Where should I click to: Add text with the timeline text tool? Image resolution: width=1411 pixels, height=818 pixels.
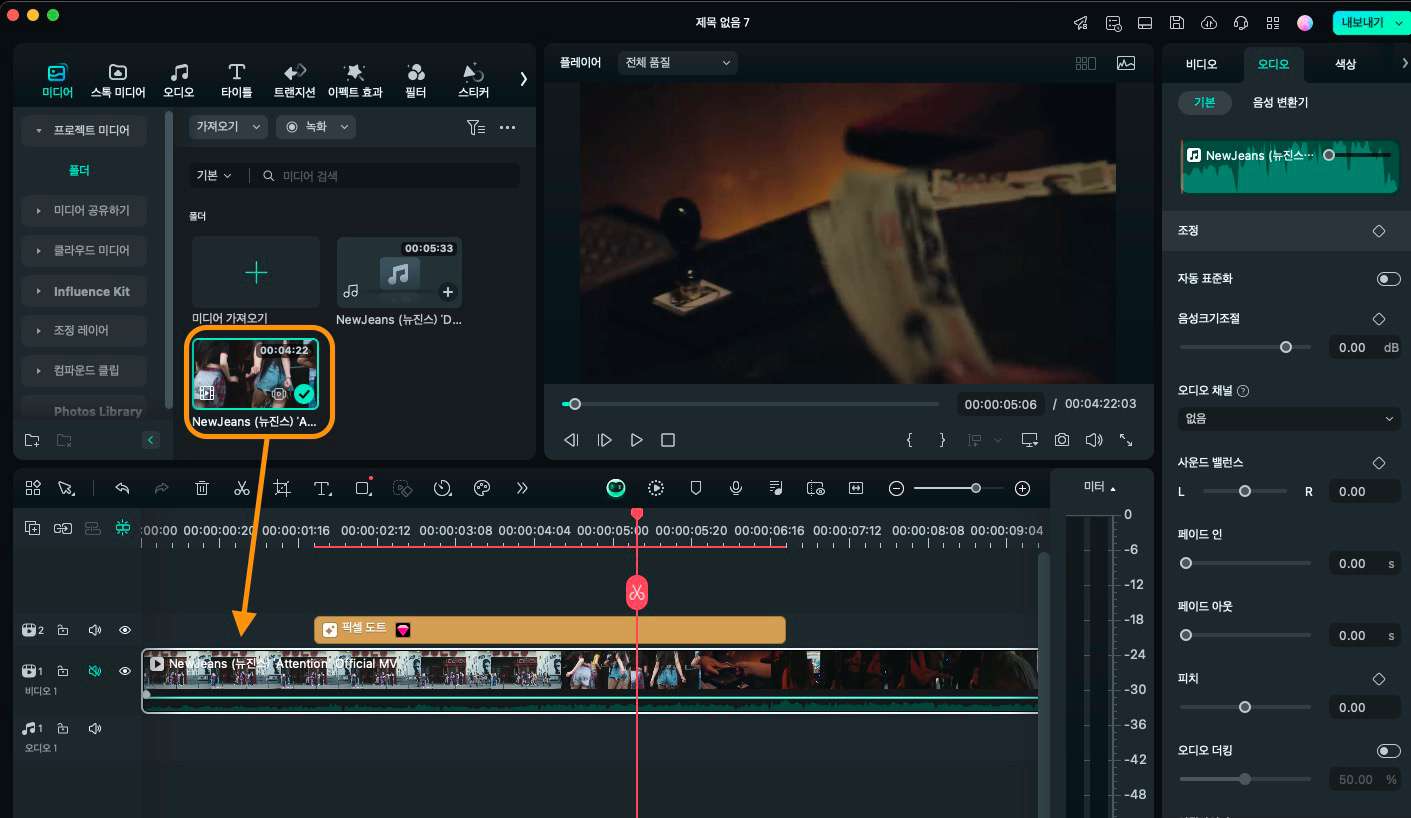pos(322,488)
